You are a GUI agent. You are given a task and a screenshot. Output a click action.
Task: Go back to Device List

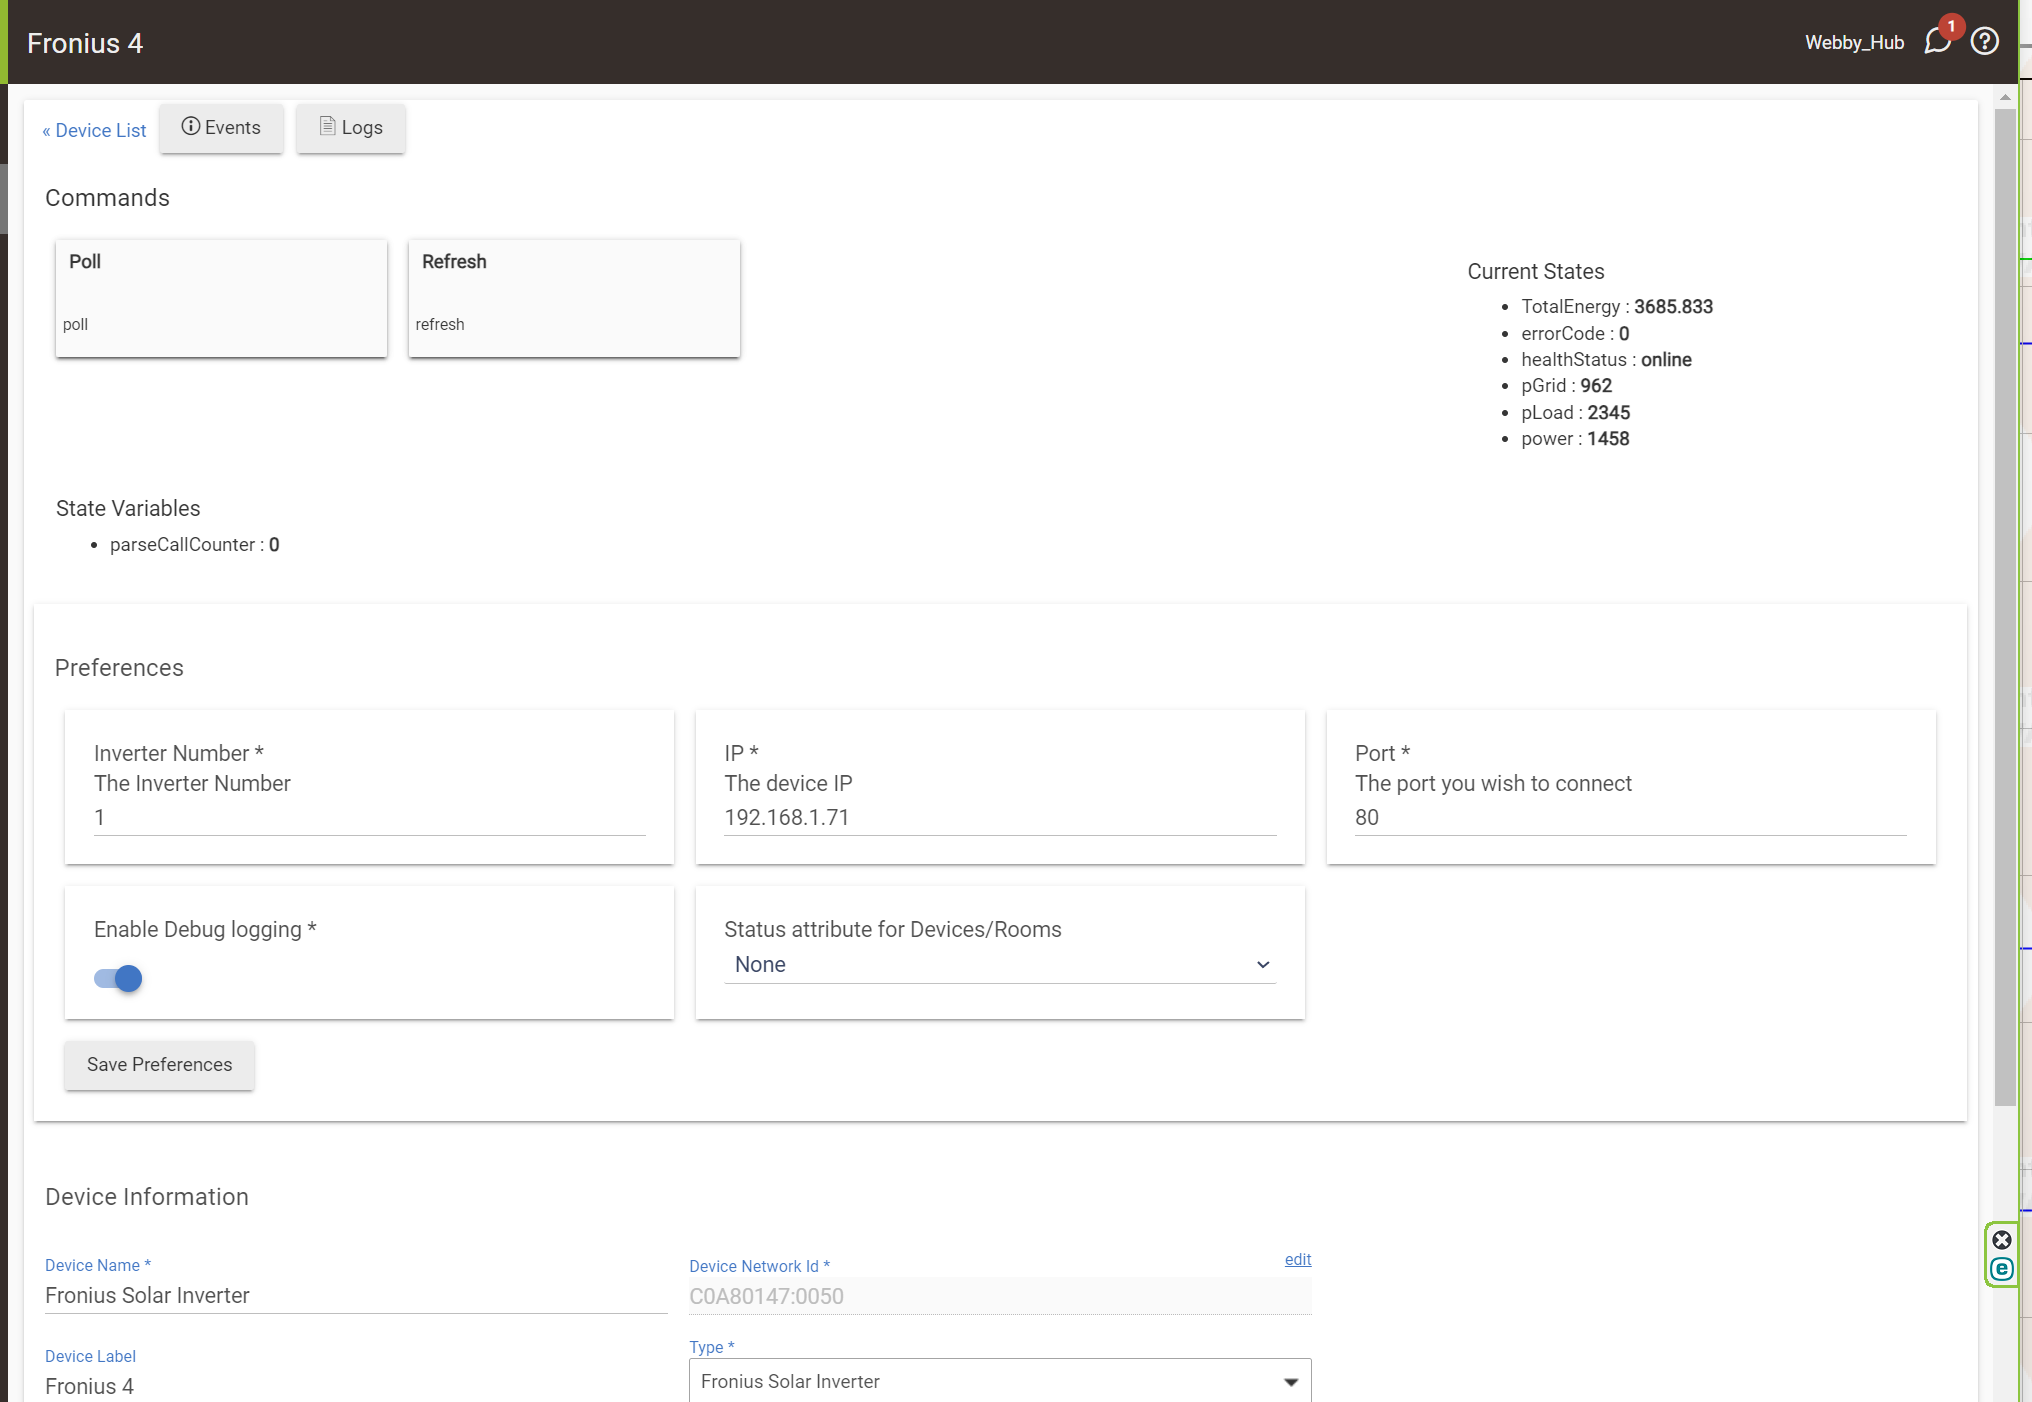tap(94, 130)
